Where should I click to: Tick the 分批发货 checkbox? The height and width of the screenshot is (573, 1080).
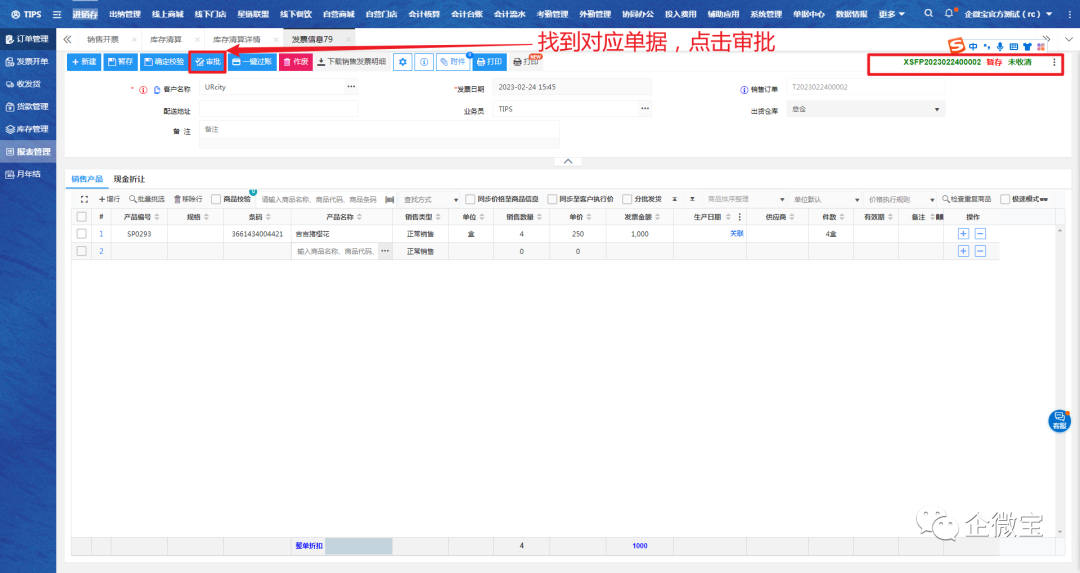click(x=627, y=199)
